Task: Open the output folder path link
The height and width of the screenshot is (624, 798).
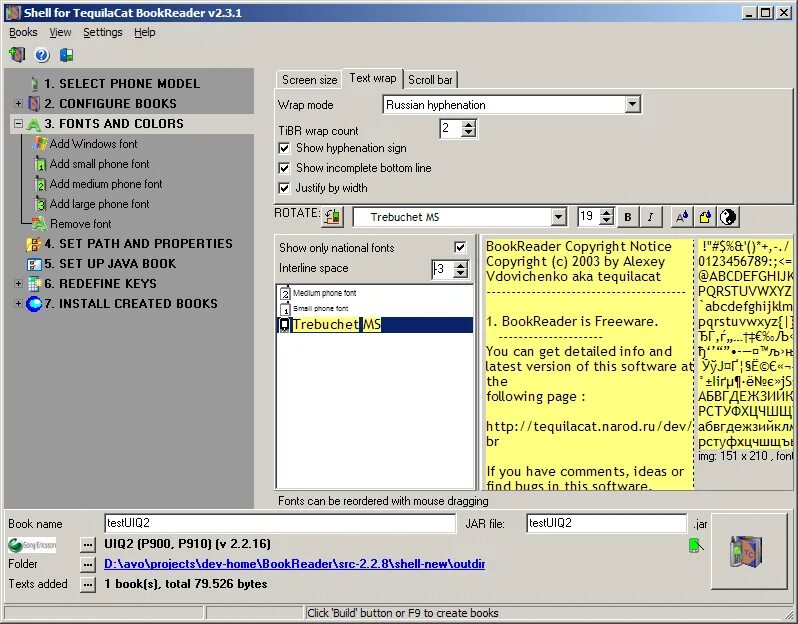Action: click(294, 564)
